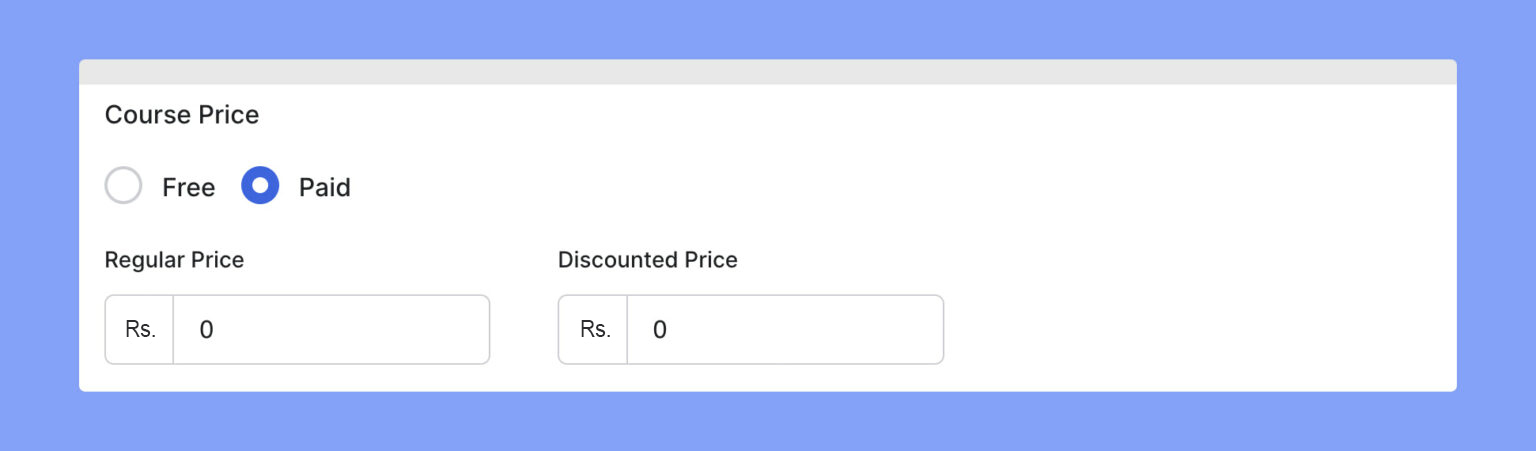Click the "Course Price" section heading

182,115
